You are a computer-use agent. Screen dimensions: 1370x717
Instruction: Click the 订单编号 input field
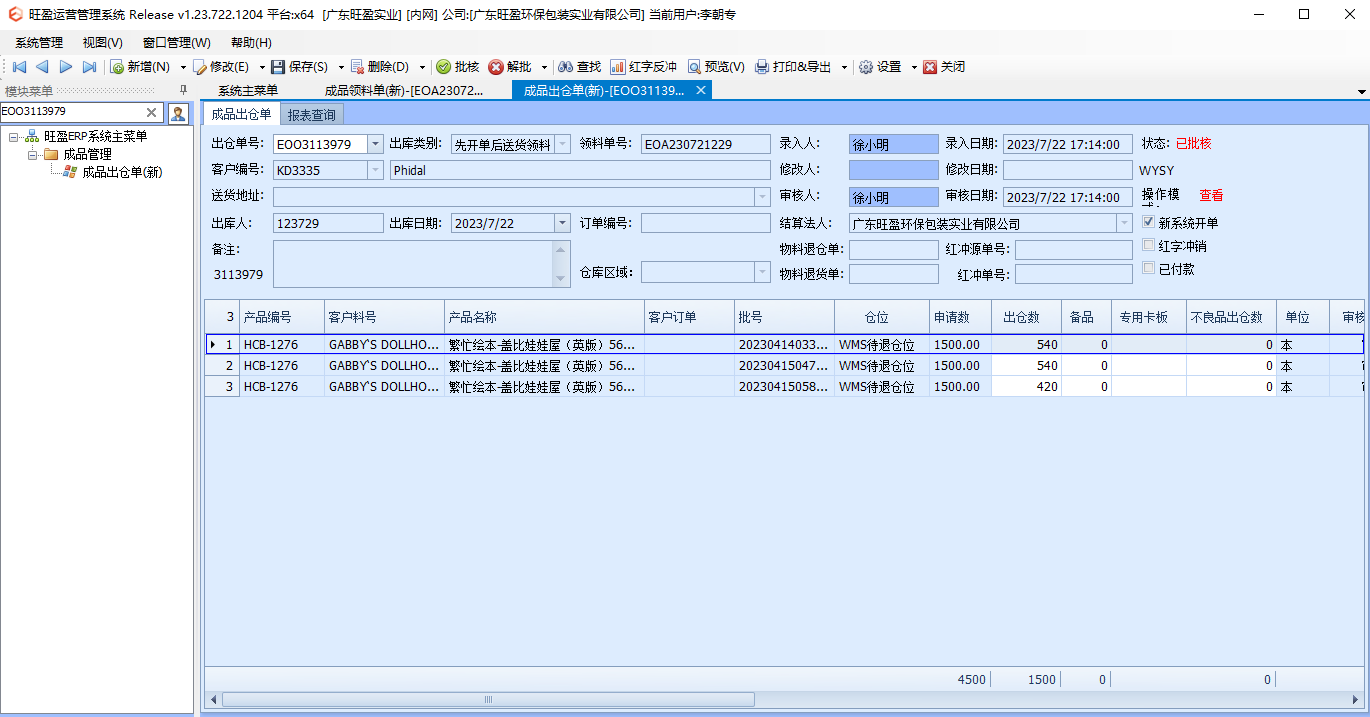(x=706, y=223)
